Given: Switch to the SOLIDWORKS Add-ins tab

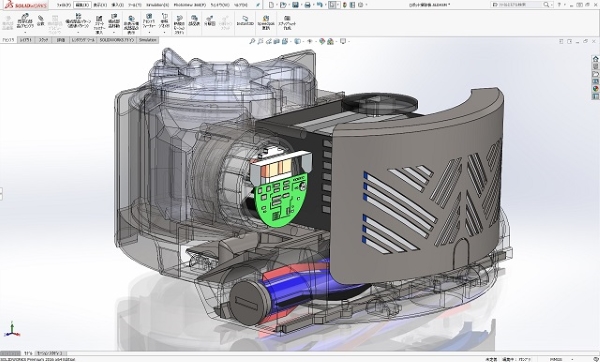Looking at the screenshot, I should tap(117, 40).
